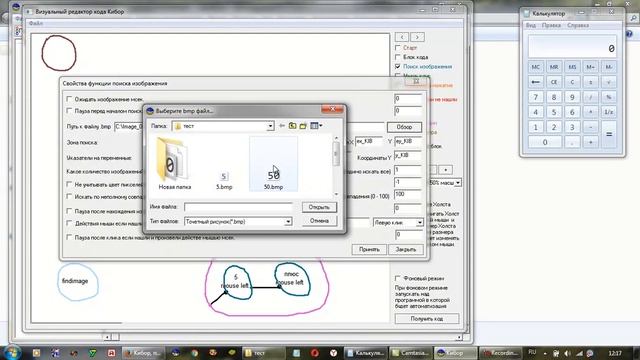Select the 5.bmp file
The width and height of the screenshot is (640, 360).
tap(224, 180)
